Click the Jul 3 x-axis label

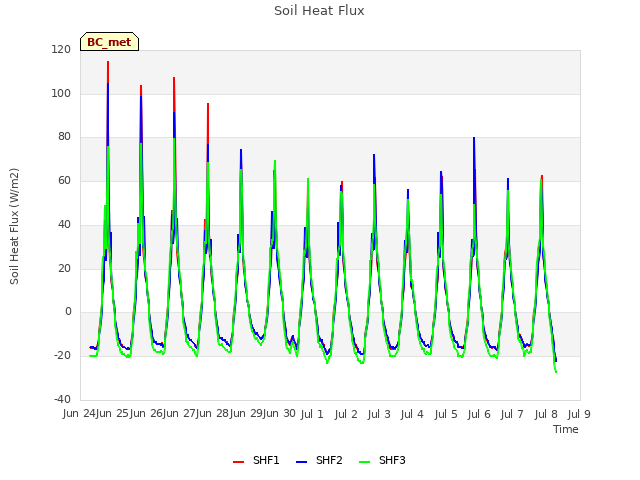click(379, 414)
